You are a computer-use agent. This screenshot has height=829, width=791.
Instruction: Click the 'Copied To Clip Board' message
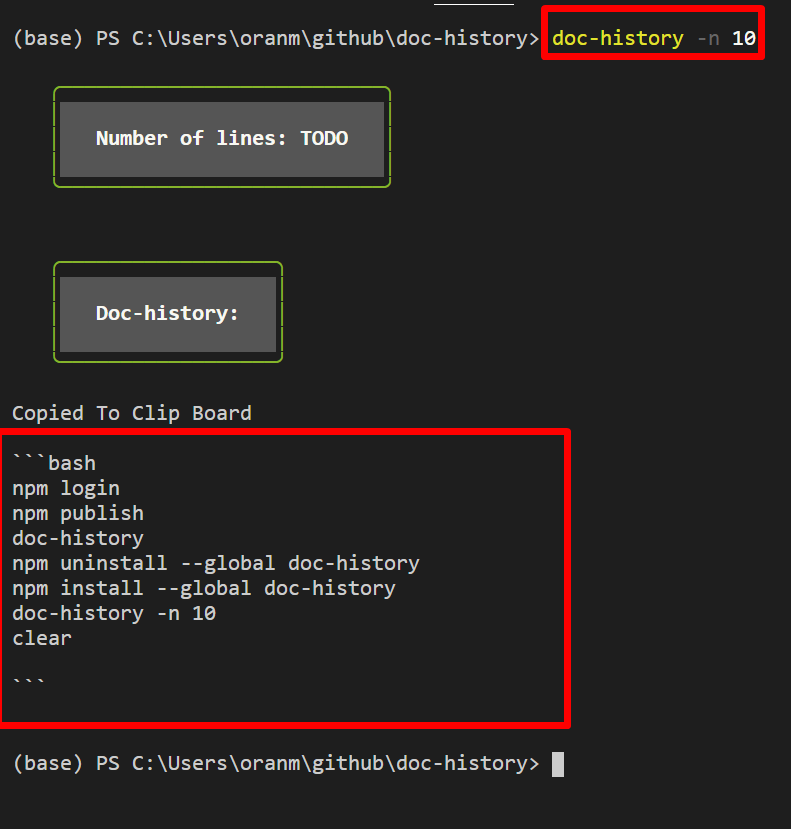[x=132, y=413]
